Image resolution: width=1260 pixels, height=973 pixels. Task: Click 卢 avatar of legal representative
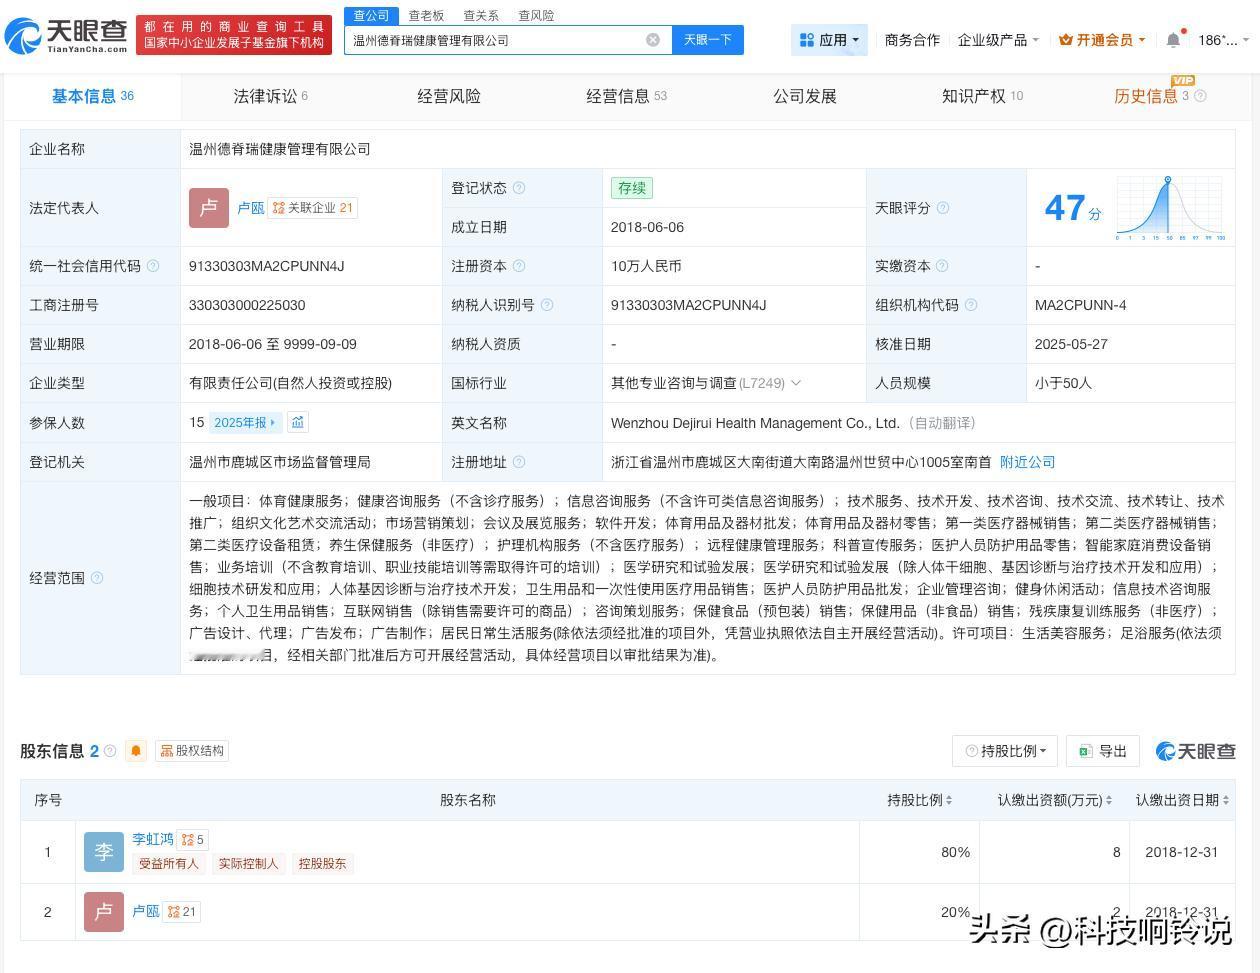click(x=209, y=208)
